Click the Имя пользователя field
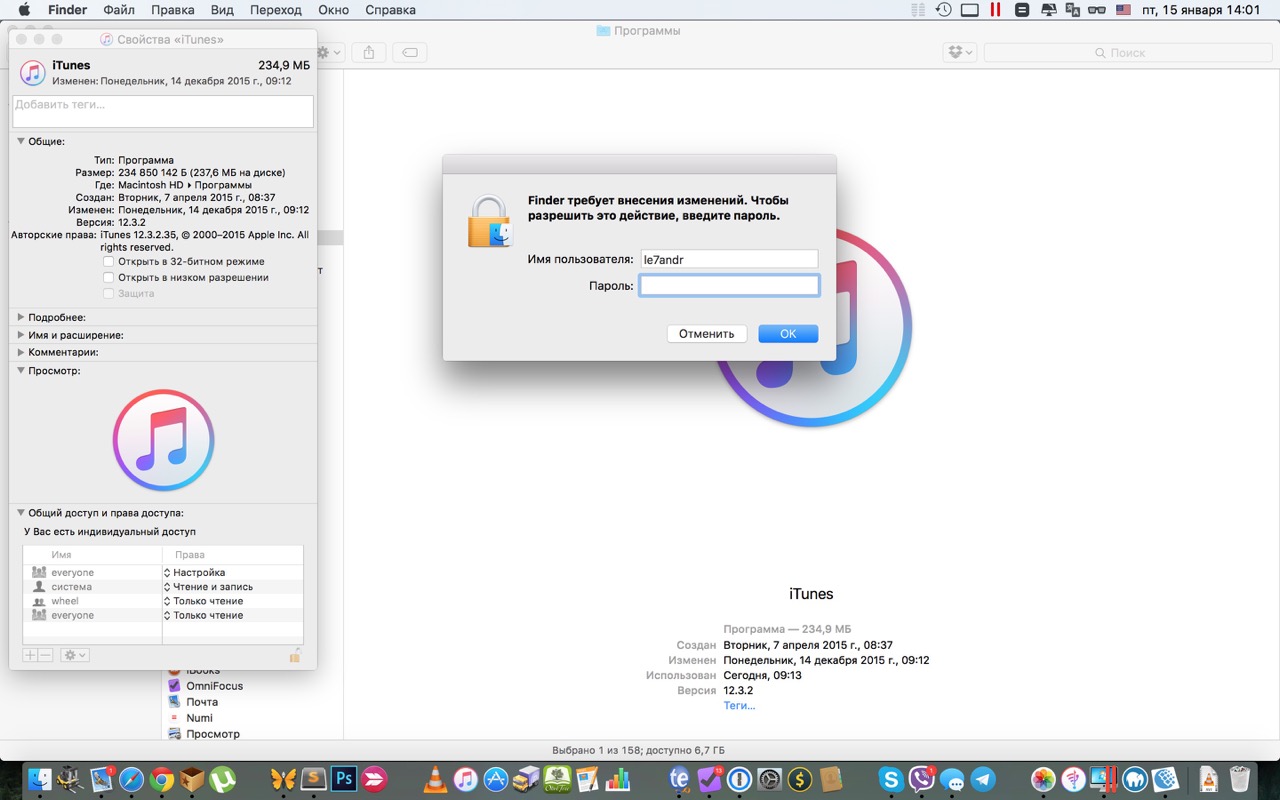Screen dimensions: 1280x800 [729, 259]
